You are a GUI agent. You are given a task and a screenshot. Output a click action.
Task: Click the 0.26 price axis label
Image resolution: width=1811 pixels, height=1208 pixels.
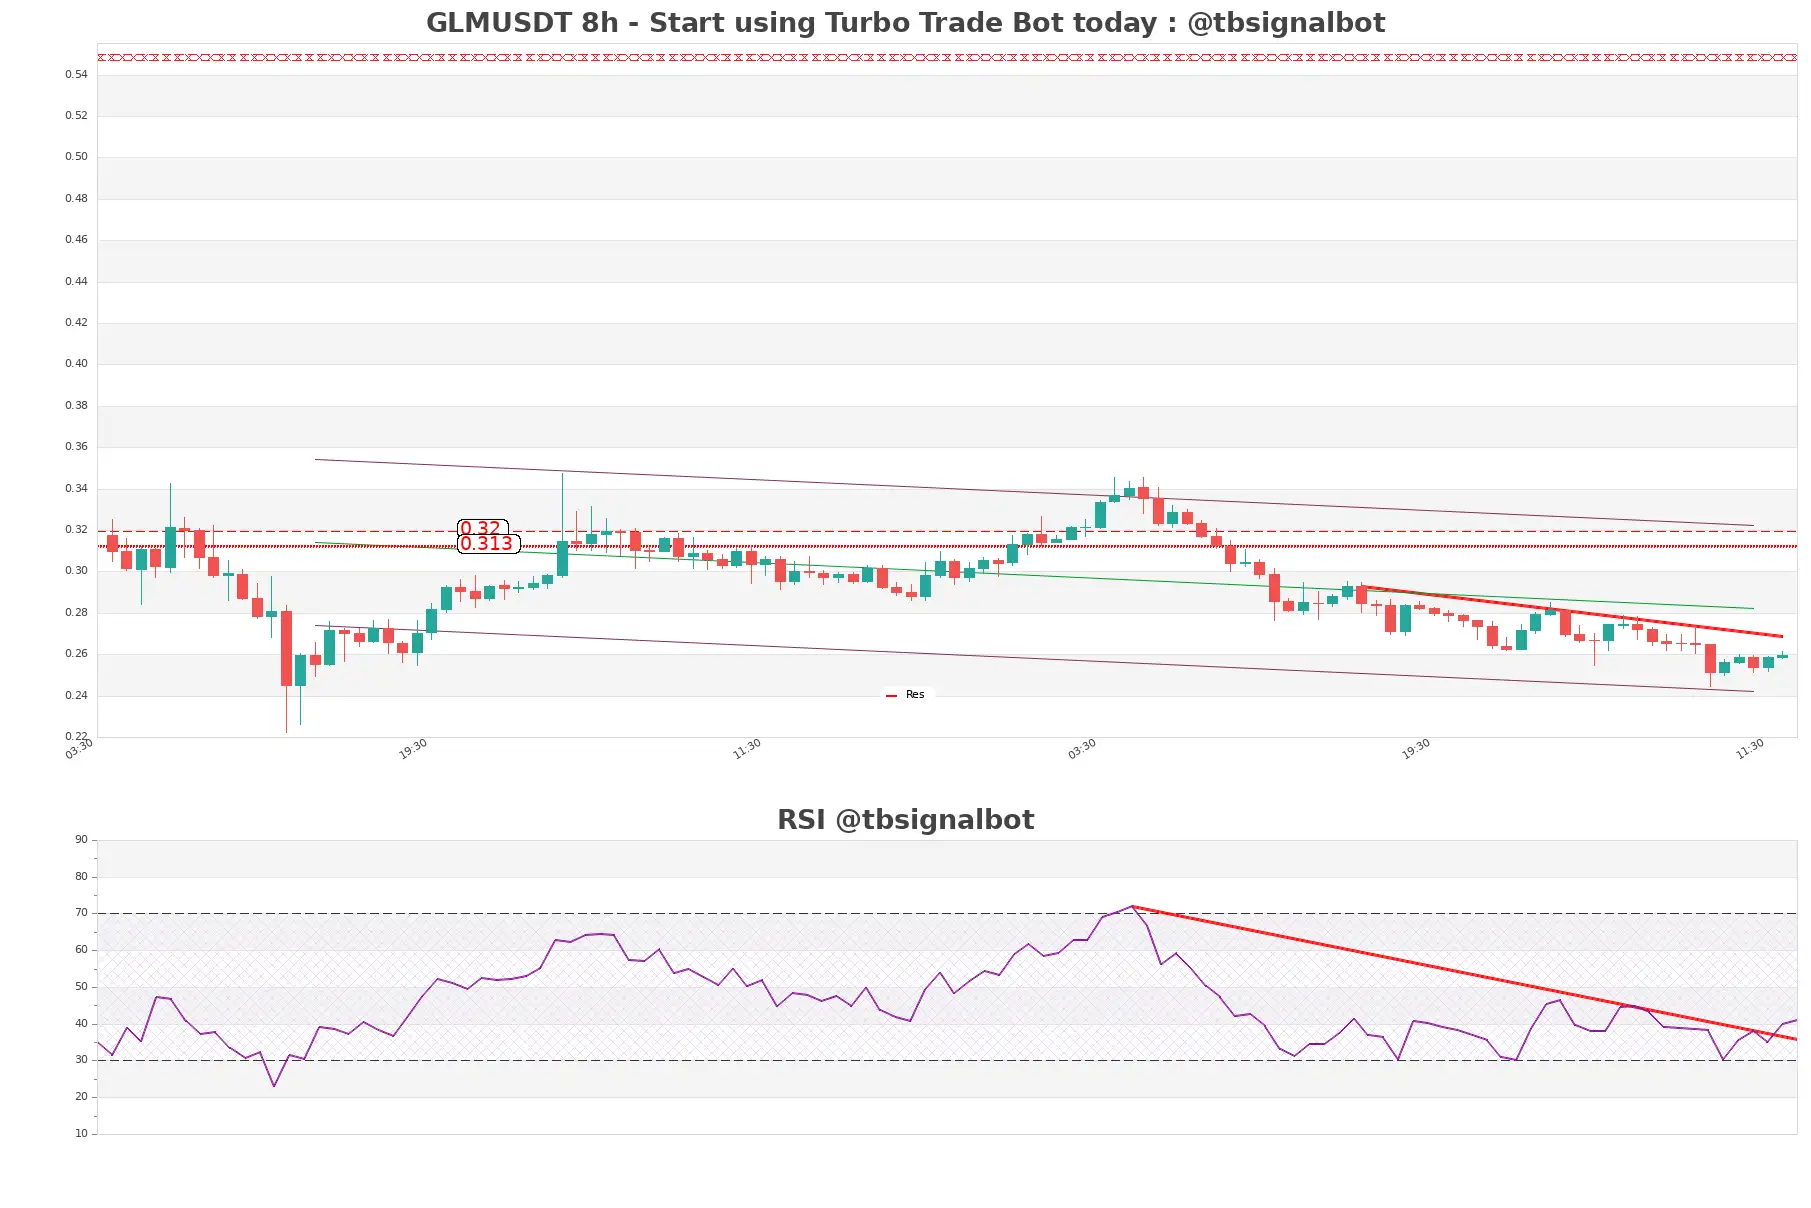click(76, 654)
